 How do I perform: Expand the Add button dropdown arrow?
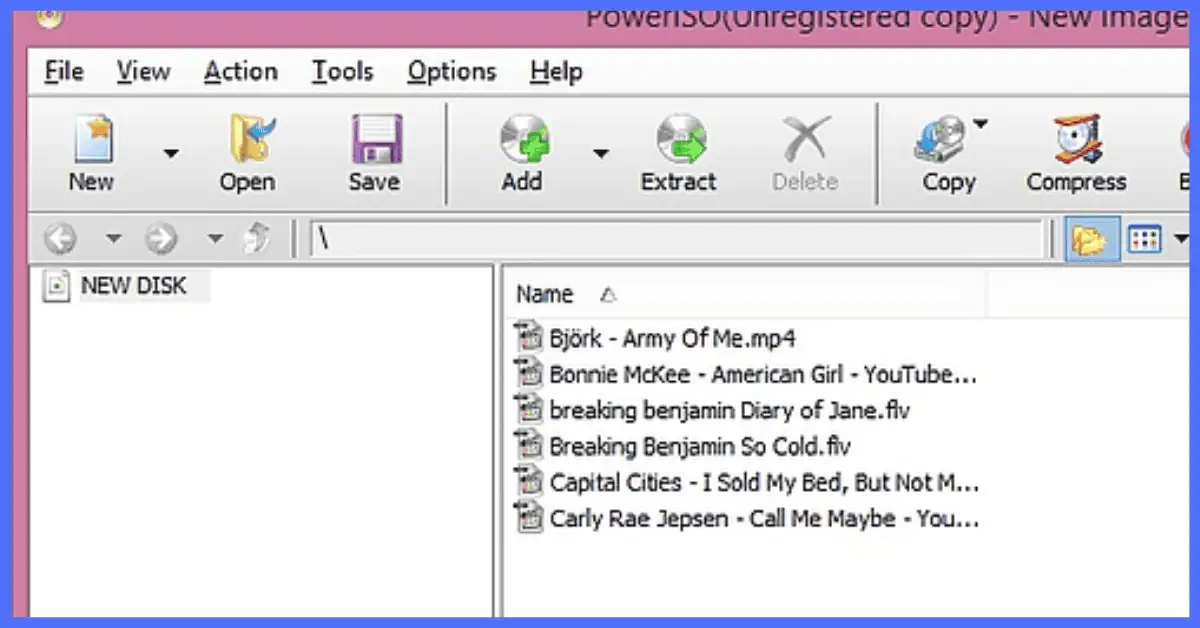point(601,153)
